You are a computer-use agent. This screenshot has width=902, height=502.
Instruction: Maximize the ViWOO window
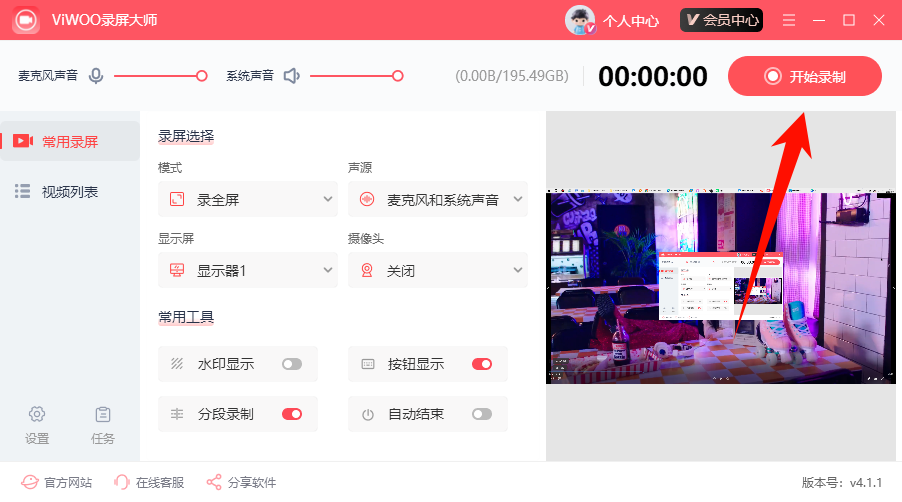(849, 20)
